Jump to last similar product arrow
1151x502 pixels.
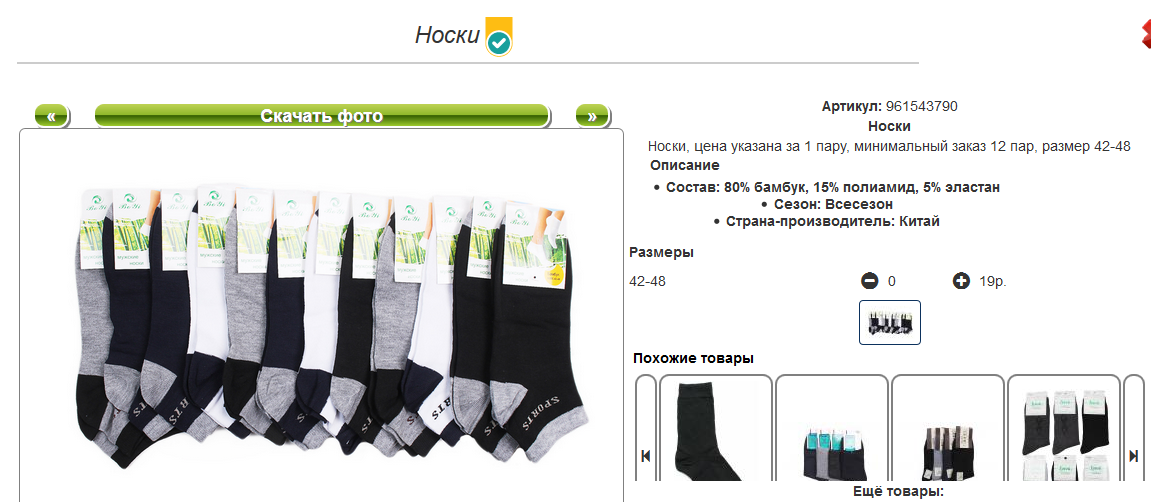(x=1133, y=456)
